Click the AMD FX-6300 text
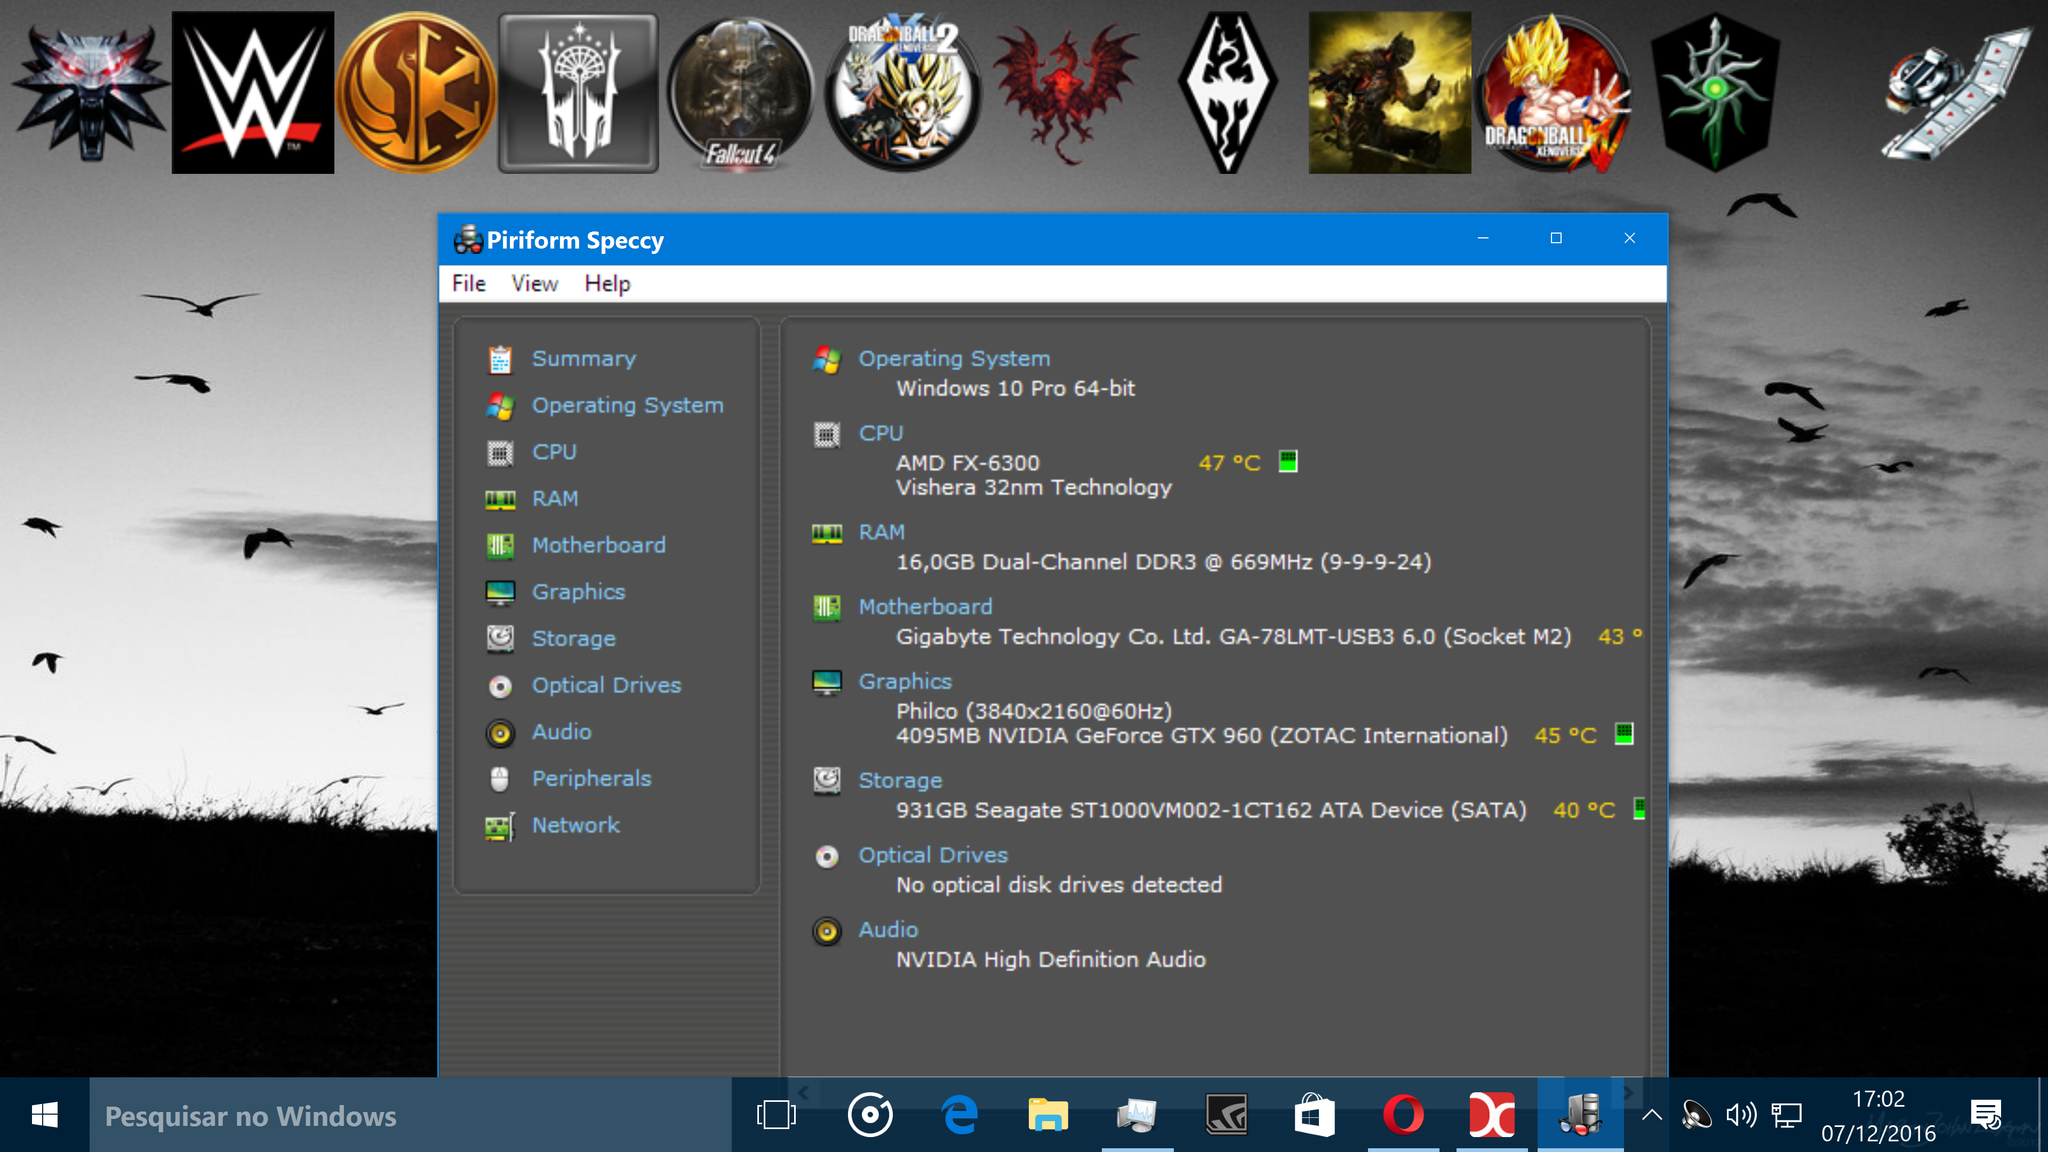Image resolution: width=2048 pixels, height=1152 pixels. (x=967, y=463)
